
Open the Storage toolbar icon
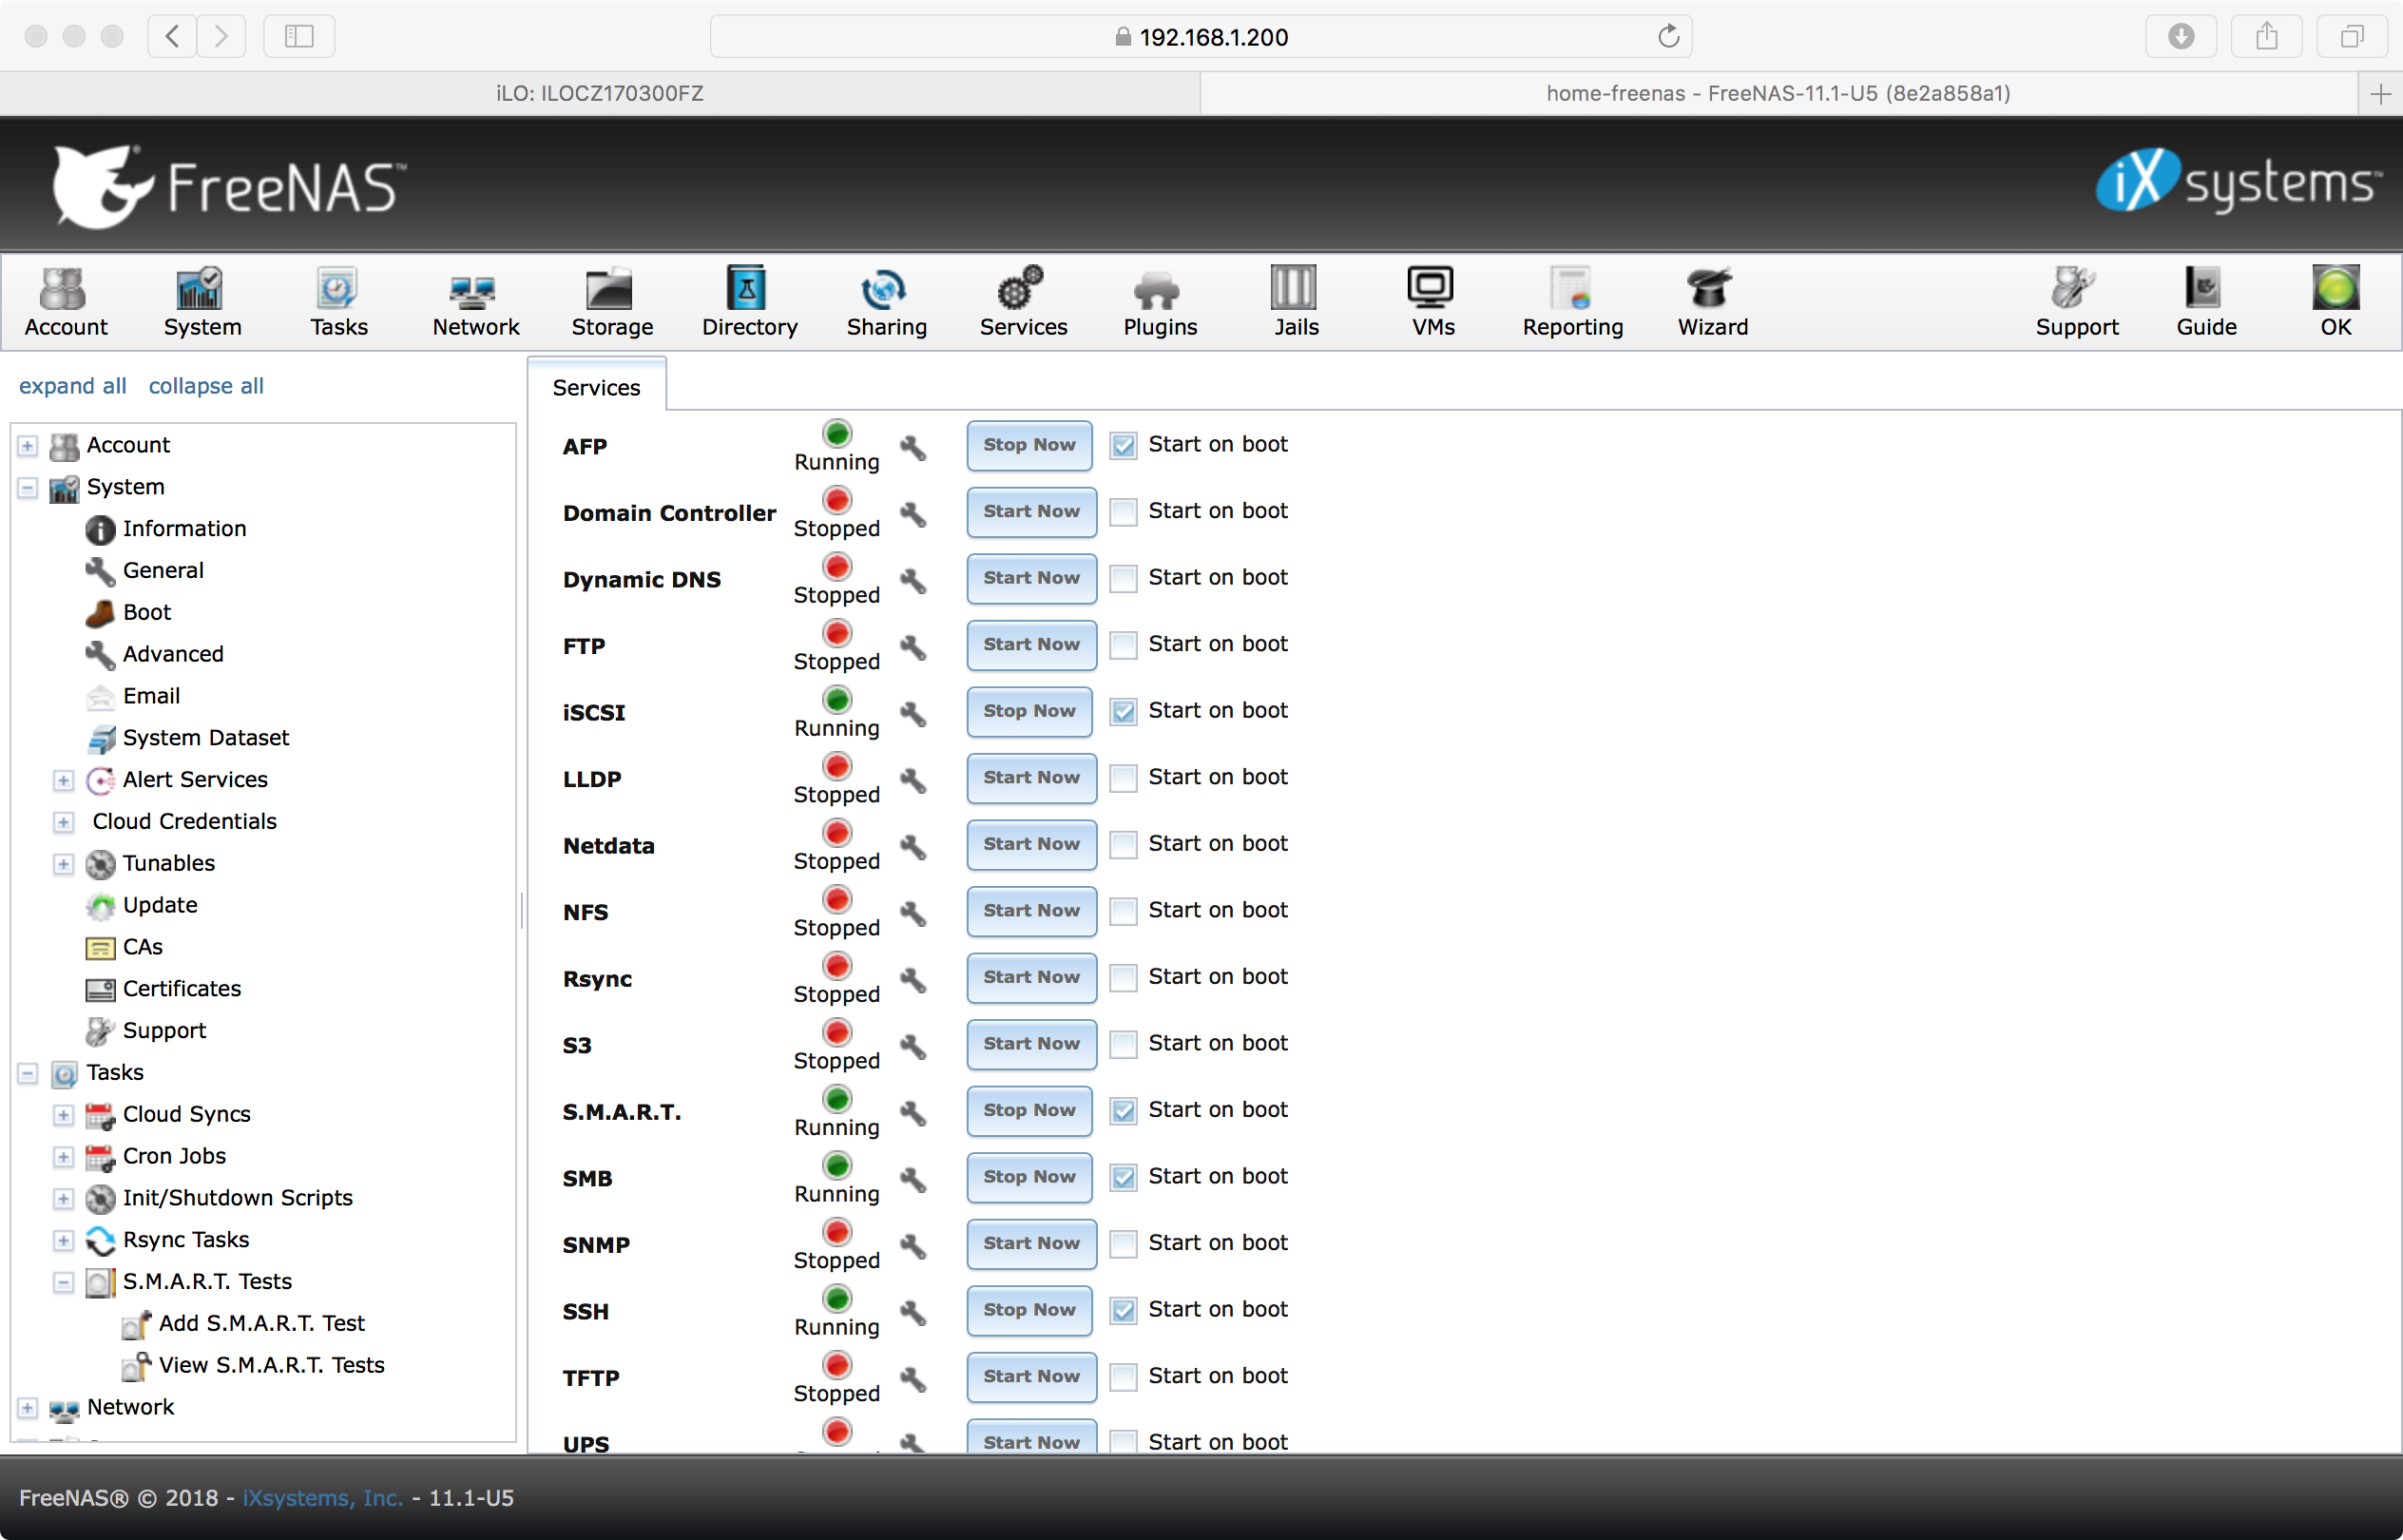(x=612, y=301)
